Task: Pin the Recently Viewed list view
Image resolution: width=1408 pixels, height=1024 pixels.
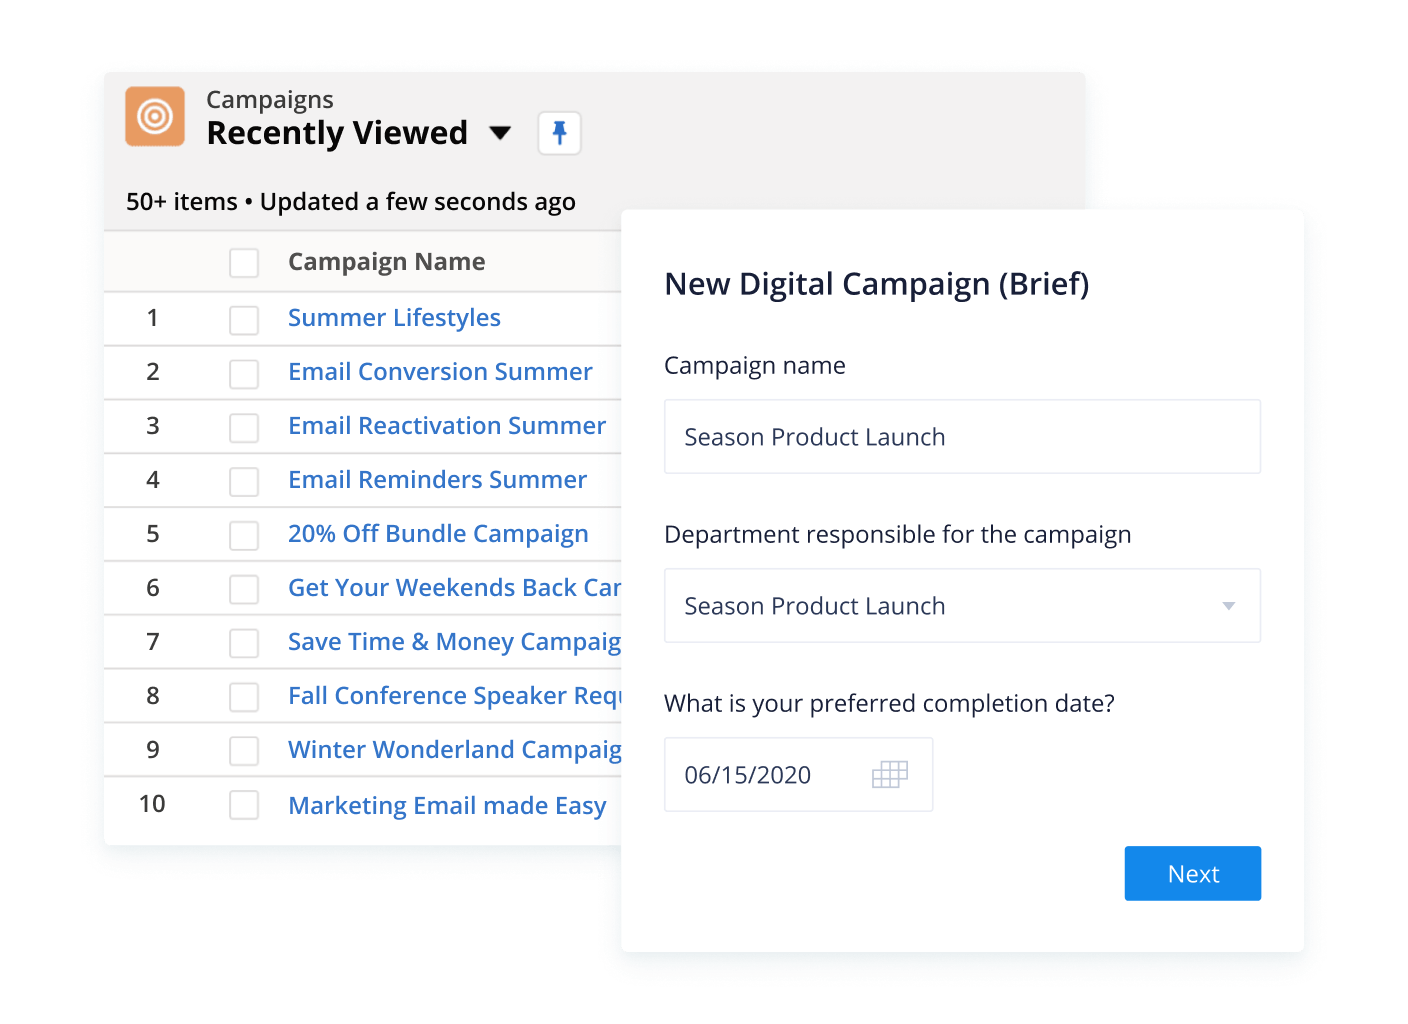Action: coord(559,133)
